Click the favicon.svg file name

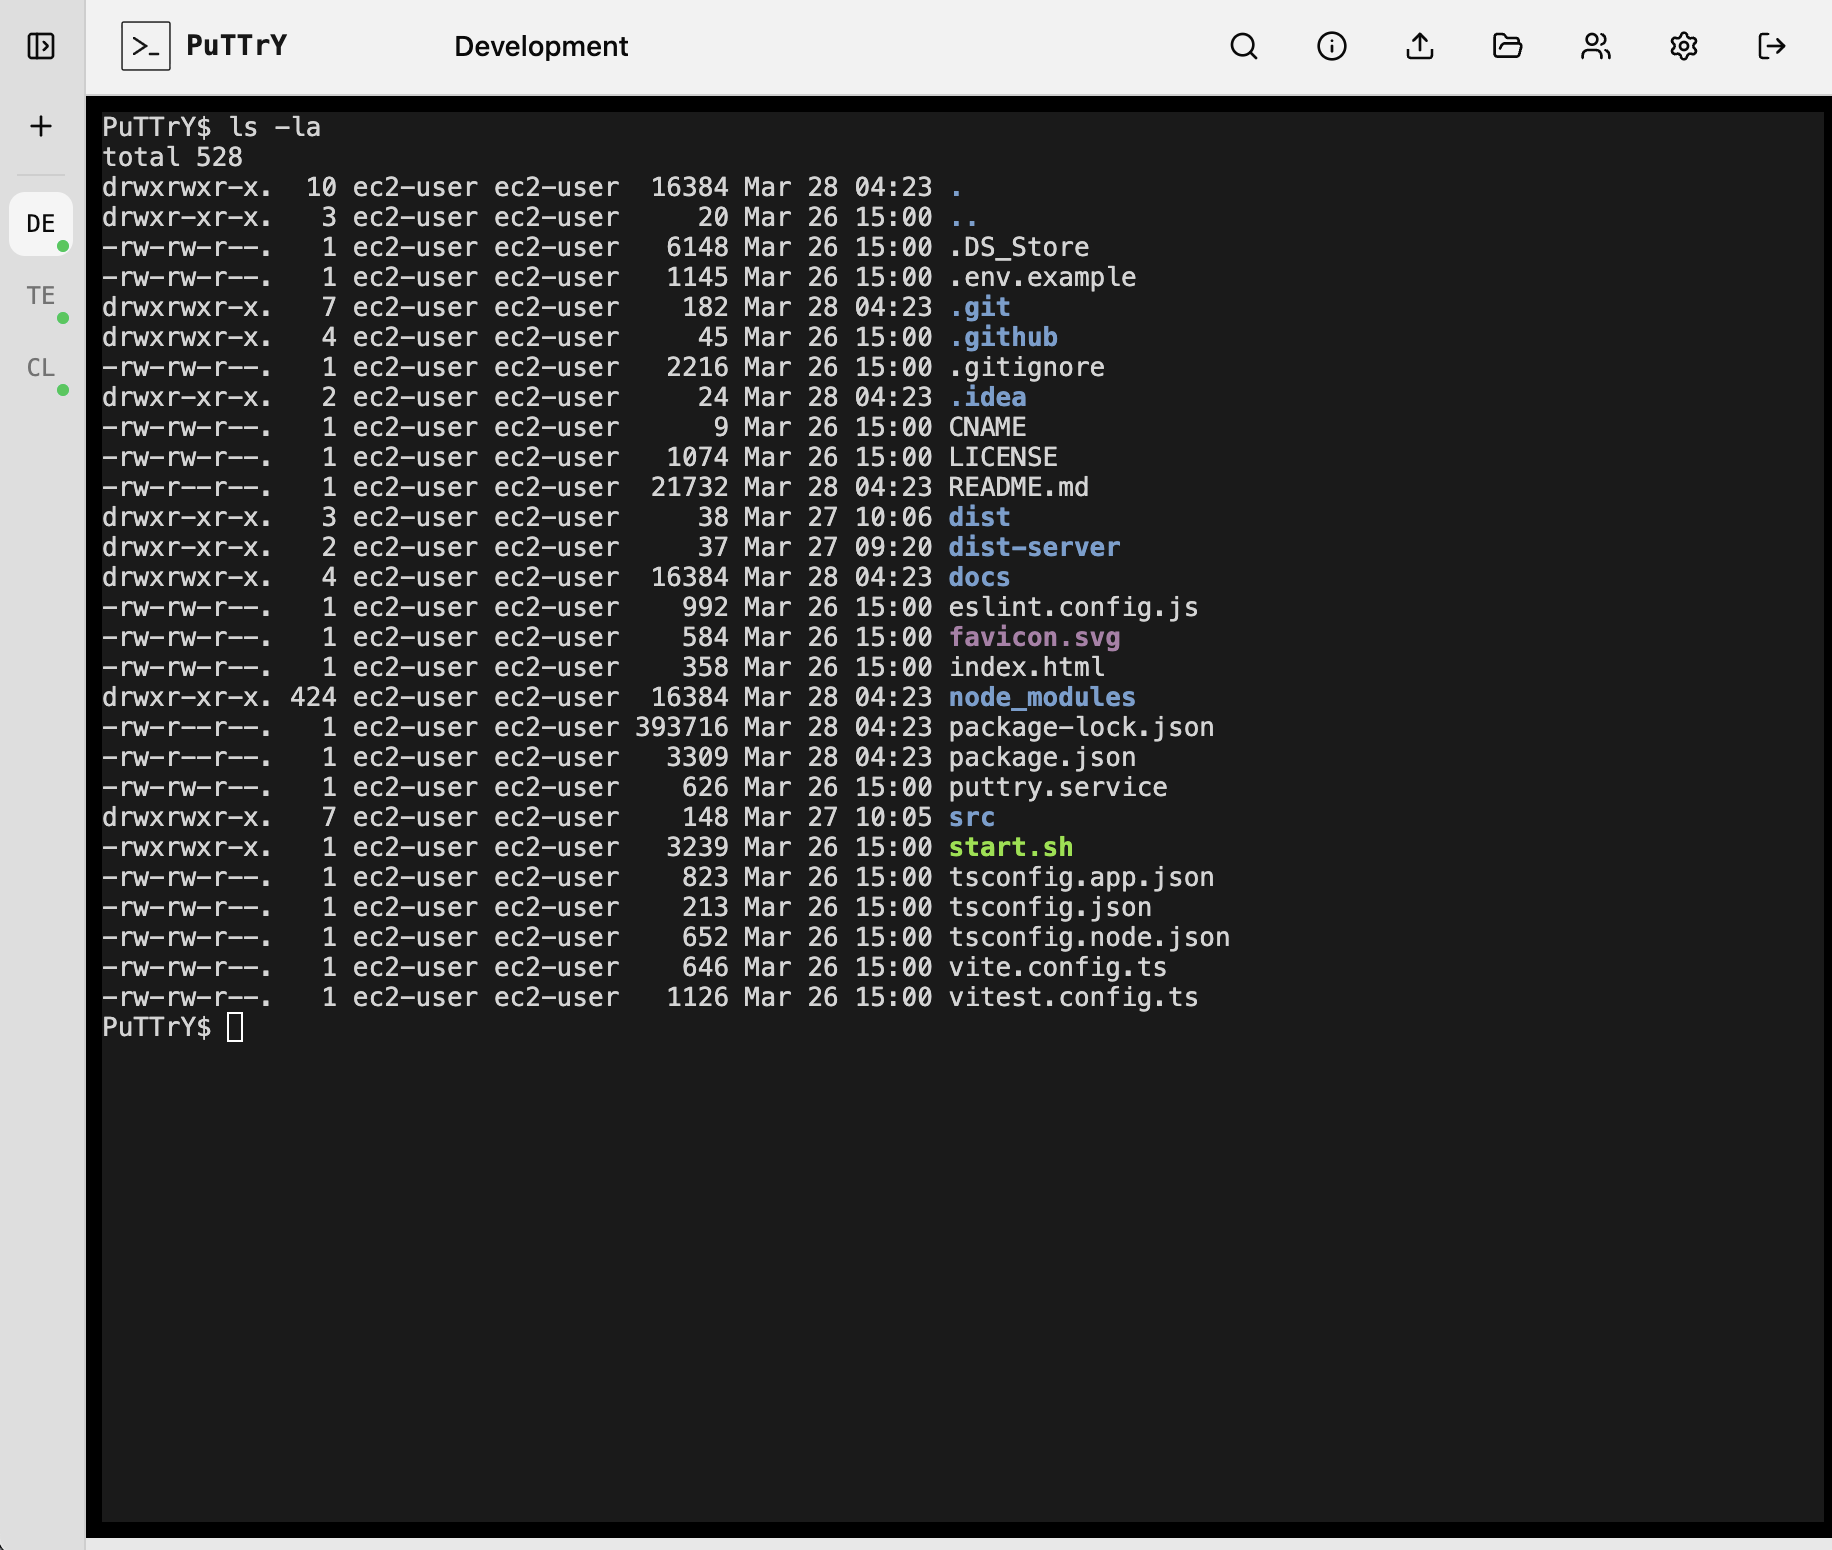(x=1035, y=637)
